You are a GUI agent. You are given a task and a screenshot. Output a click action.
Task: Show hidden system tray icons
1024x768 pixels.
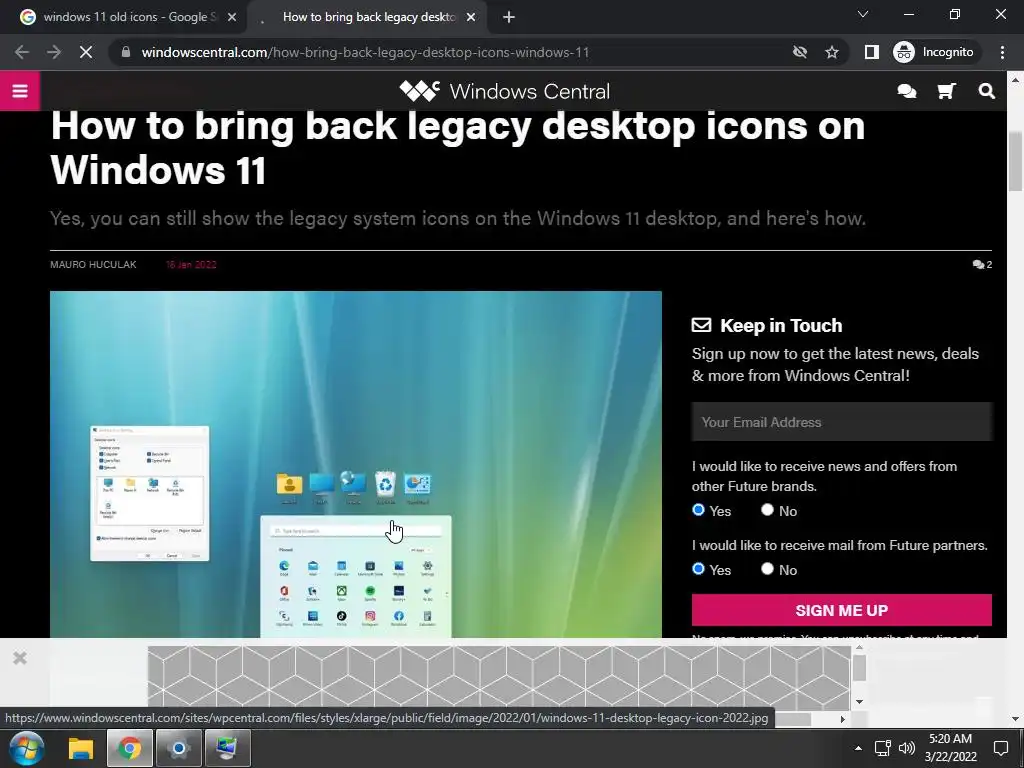858,748
